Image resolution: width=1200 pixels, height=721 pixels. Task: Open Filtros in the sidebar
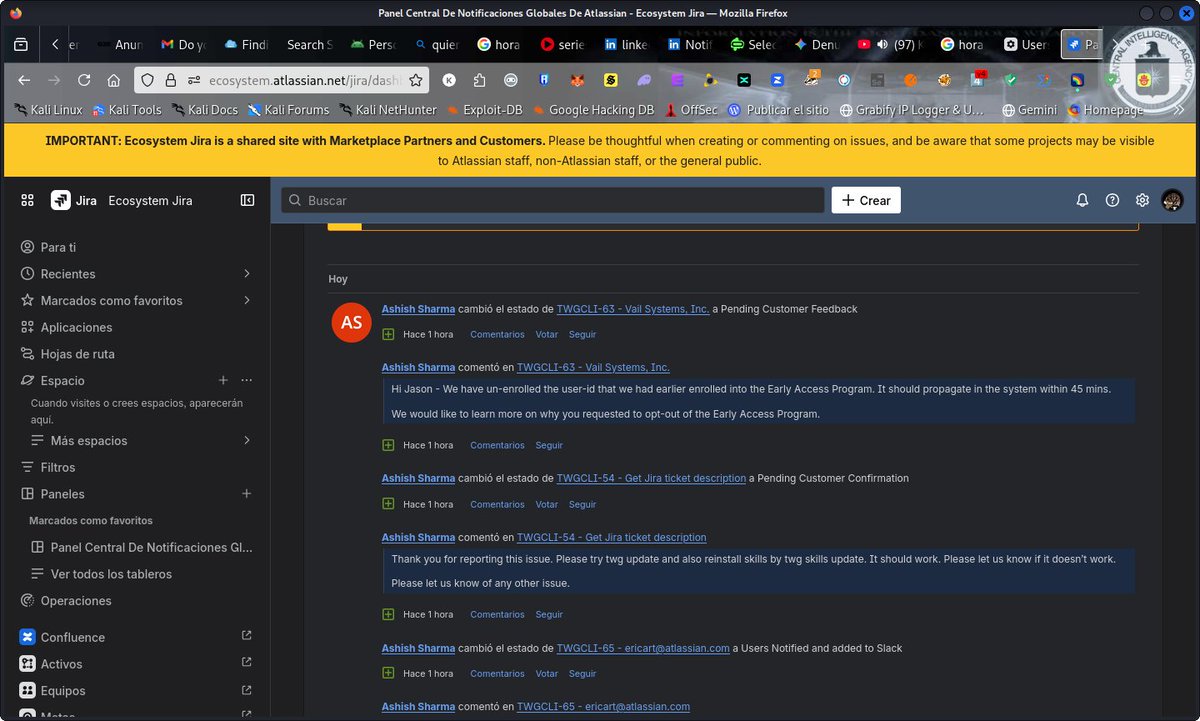tap(136, 467)
